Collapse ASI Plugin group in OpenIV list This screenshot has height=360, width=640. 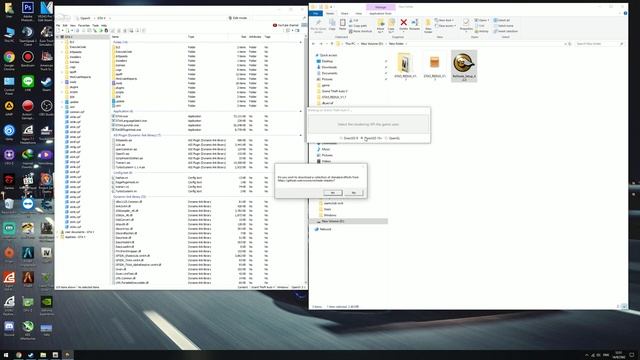coord(300,135)
